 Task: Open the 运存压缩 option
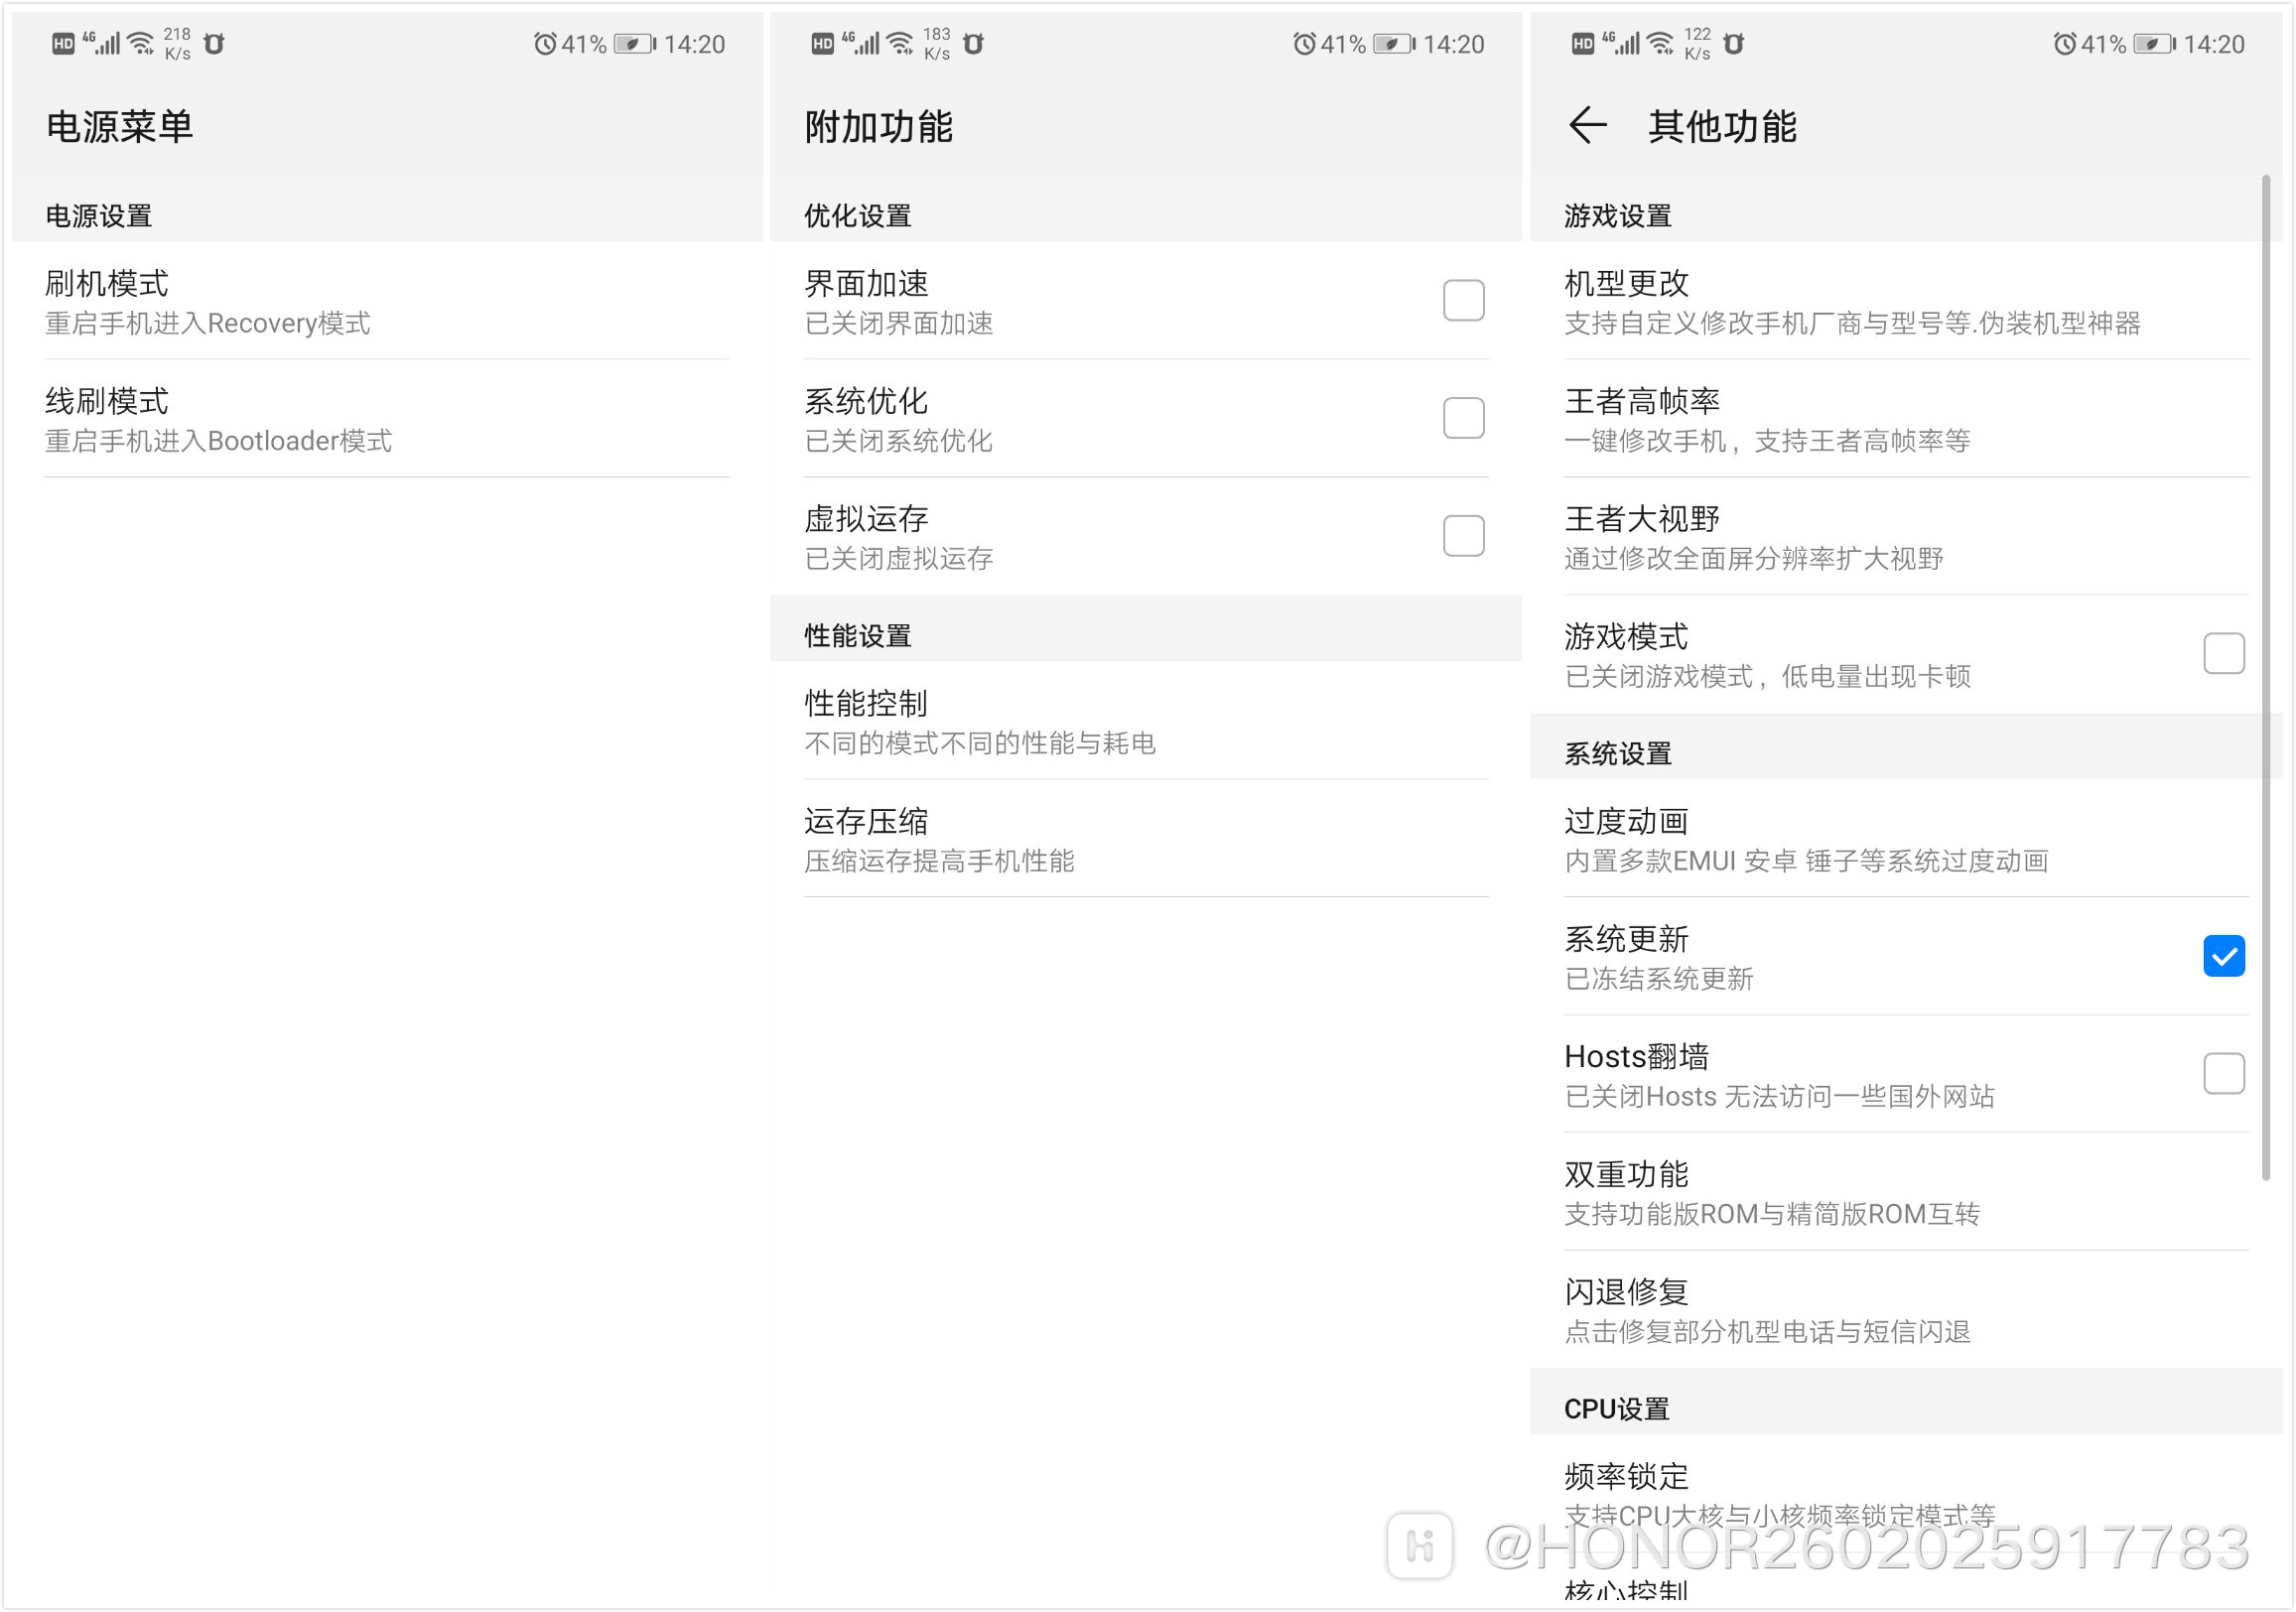1146,839
